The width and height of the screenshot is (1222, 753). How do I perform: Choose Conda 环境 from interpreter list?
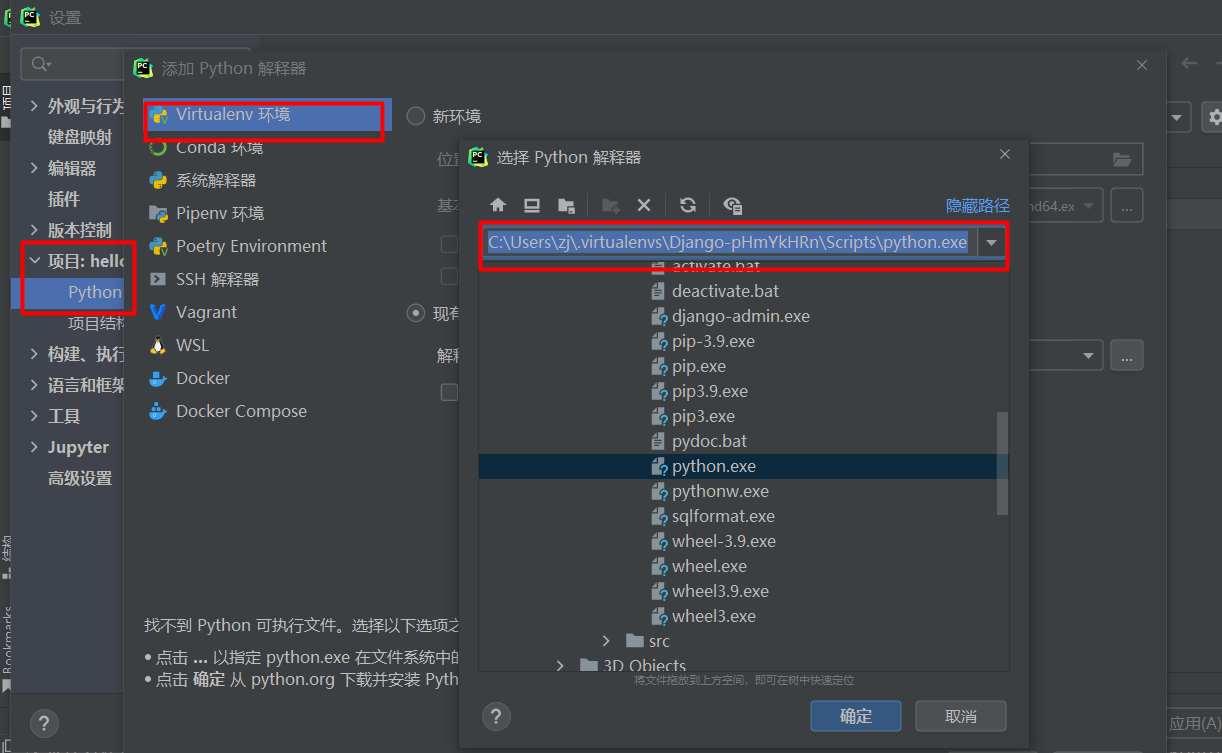pos(219,148)
